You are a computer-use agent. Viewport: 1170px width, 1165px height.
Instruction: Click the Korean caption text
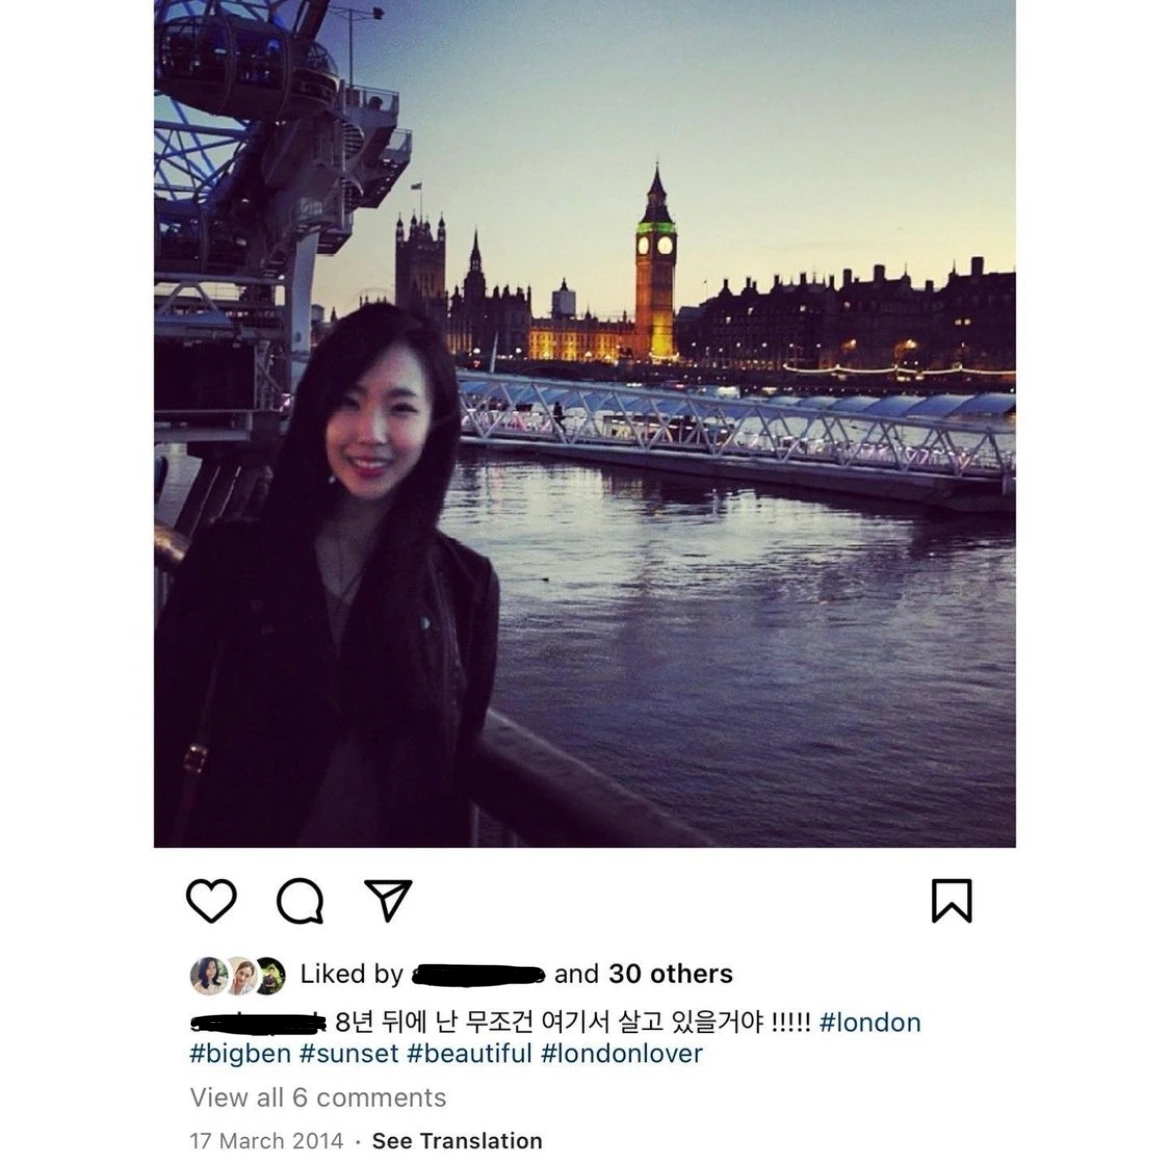573,1022
